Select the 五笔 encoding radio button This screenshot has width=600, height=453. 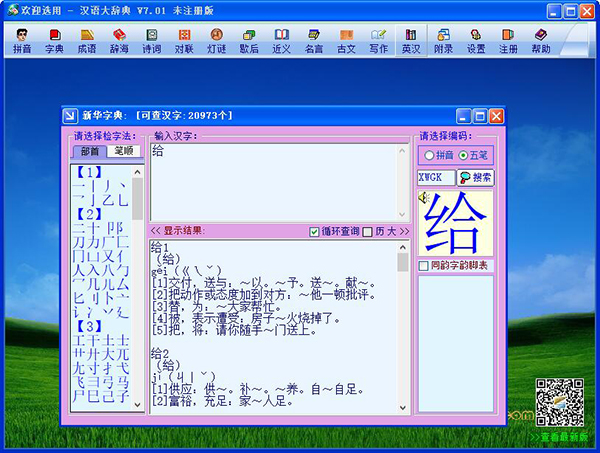pos(463,155)
